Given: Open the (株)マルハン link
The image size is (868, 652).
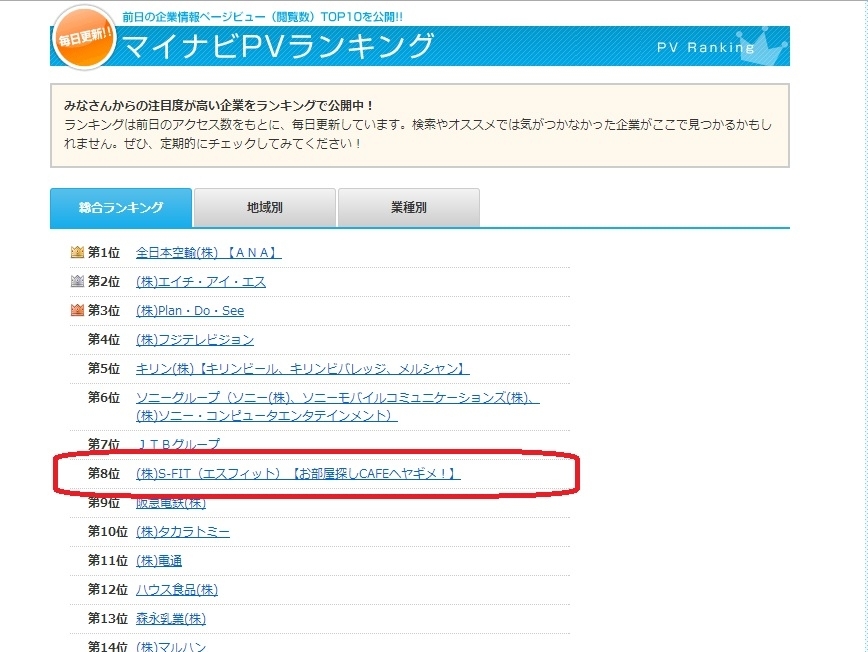Looking at the screenshot, I should pyautogui.click(x=170, y=646).
